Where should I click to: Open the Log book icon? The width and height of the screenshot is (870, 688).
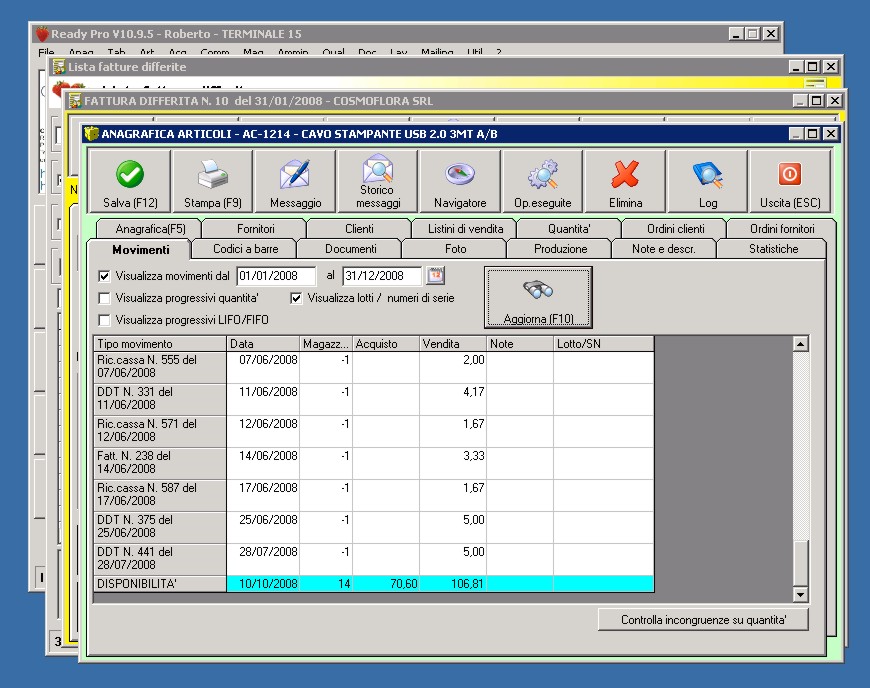click(708, 175)
